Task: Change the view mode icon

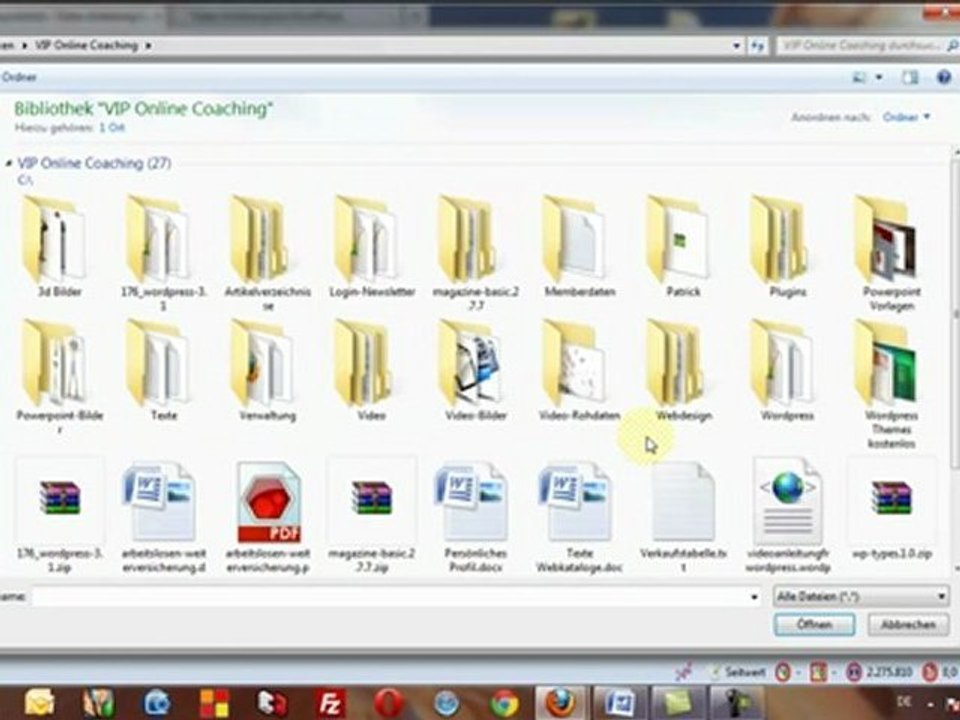Action: [860, 77]
